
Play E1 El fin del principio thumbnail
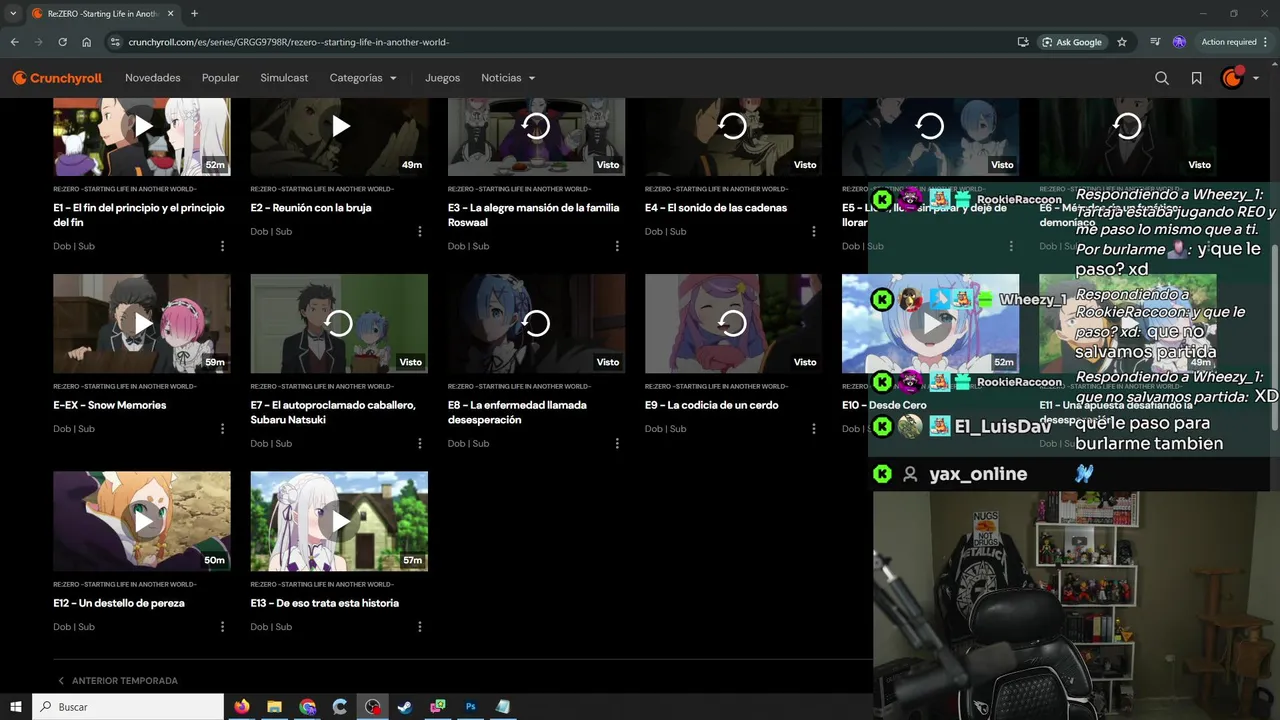pyautogui.click(x=142, y=136)
